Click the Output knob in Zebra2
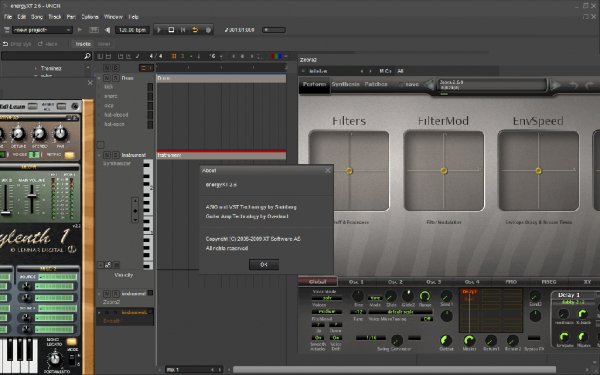 [446, 340]
